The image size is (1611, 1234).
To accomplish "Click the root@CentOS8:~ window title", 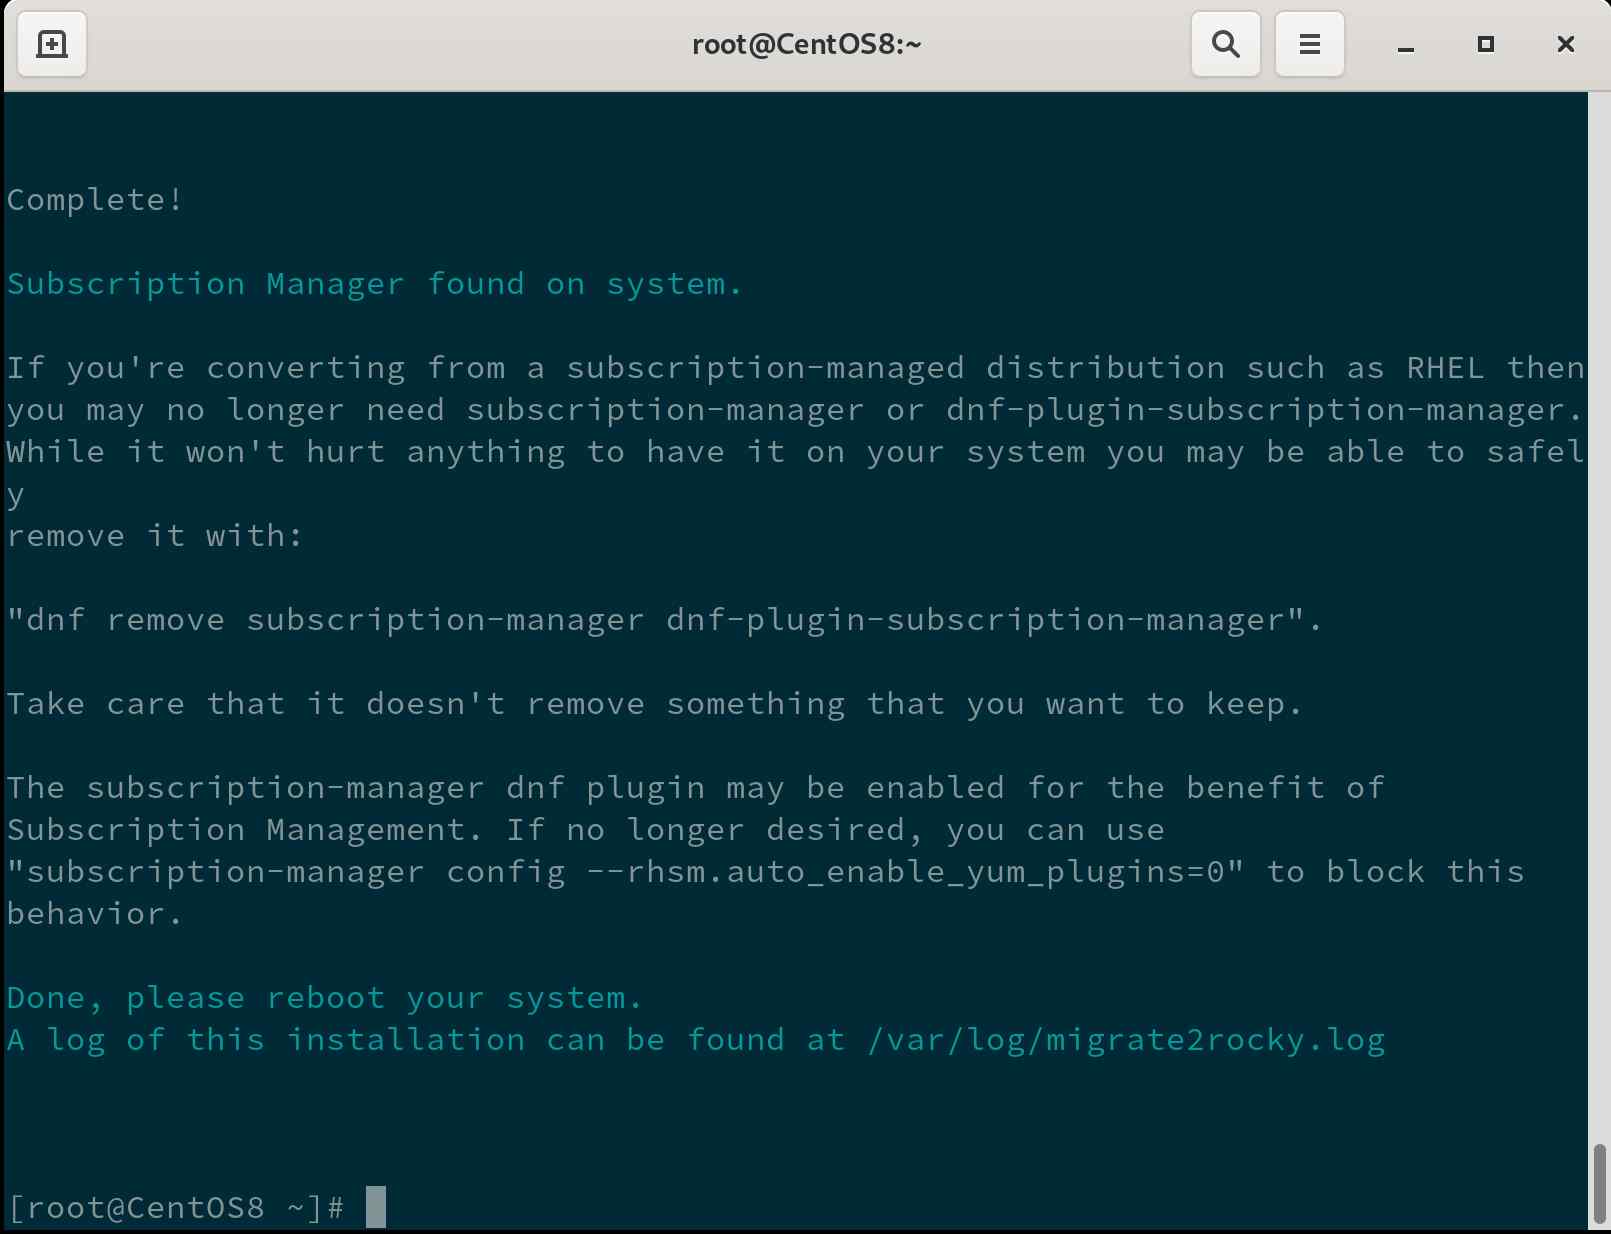I will pyautogui.click(x=806, y=45).
